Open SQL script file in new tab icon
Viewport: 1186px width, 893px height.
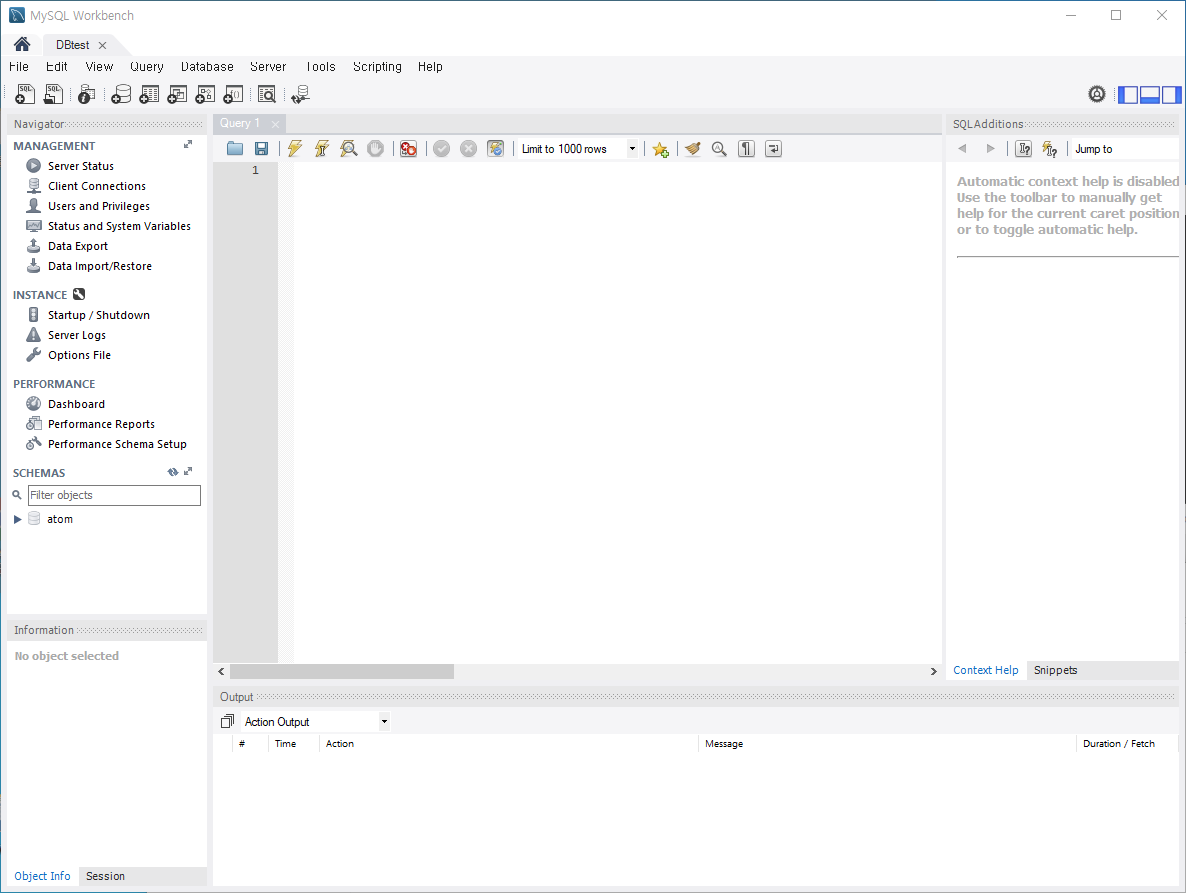coord(53,94)
